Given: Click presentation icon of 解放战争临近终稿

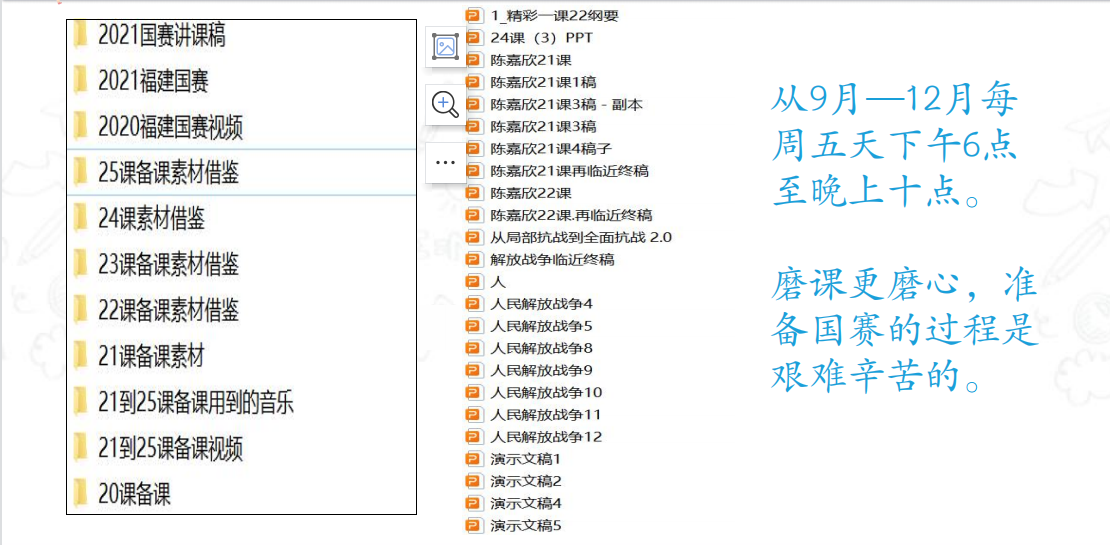Looking at the screenshot, I should 473,260.
